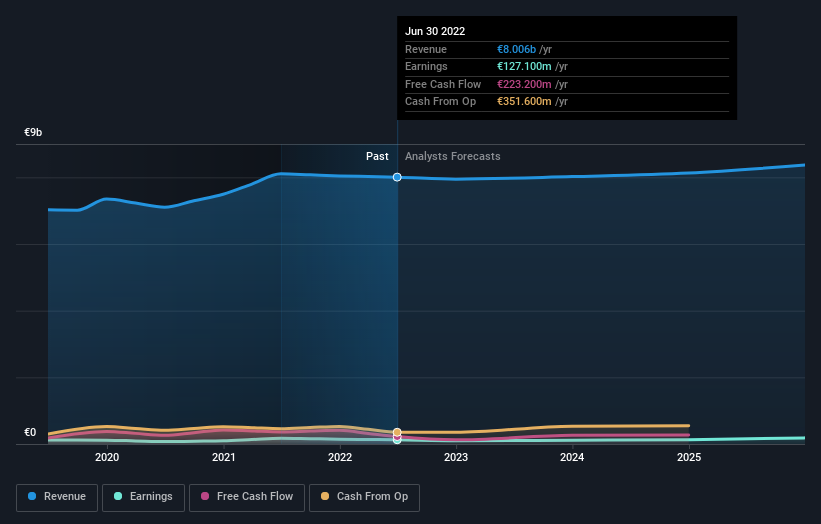Click the Free Cash Flow label in tooltip
The width and height of the screenshot is (821, 524).
tap(443, 84)
